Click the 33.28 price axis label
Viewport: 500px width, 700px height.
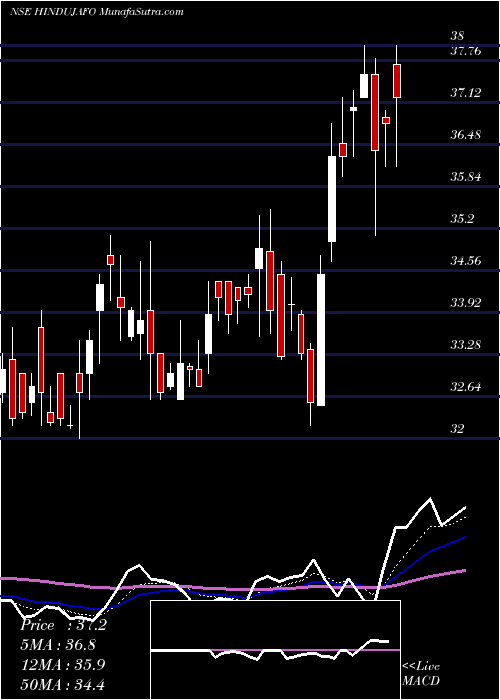click(465, 345)
